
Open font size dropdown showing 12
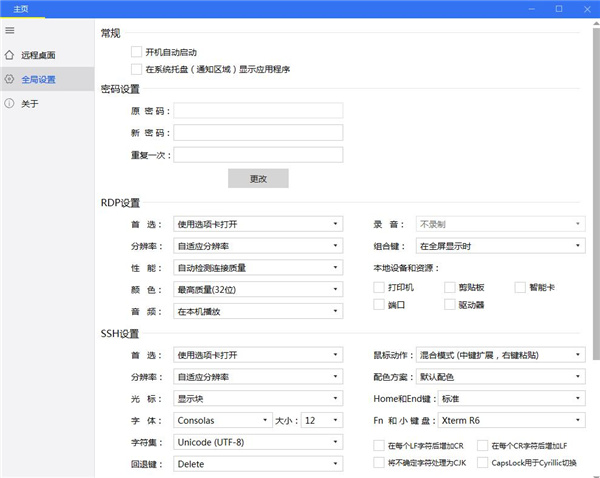pos(322,420)
